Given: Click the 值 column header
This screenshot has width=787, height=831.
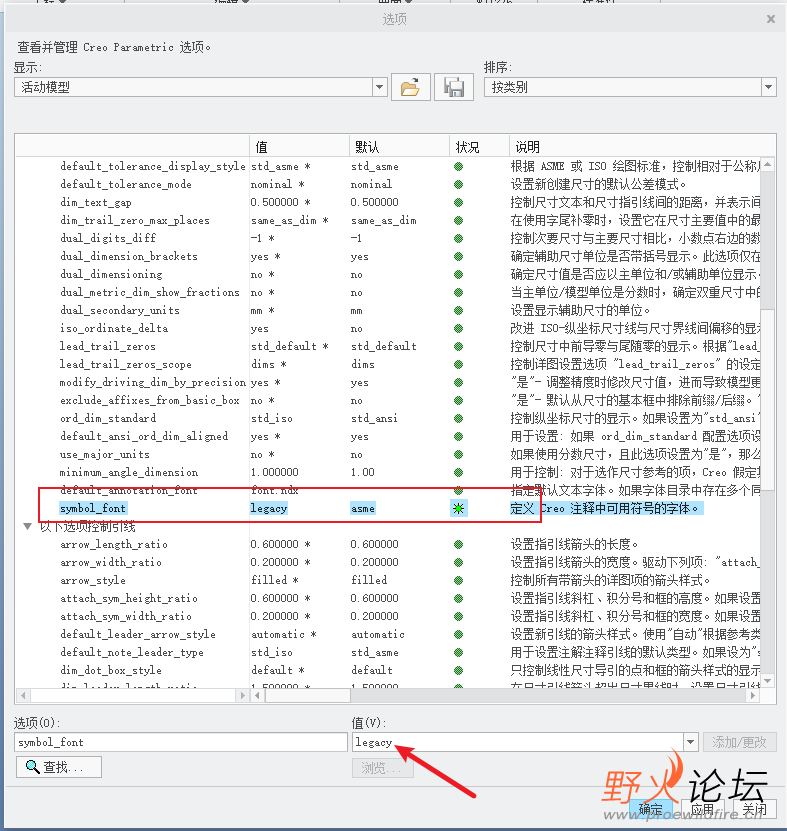Looking at the screenshot, I should click(299, 147).
